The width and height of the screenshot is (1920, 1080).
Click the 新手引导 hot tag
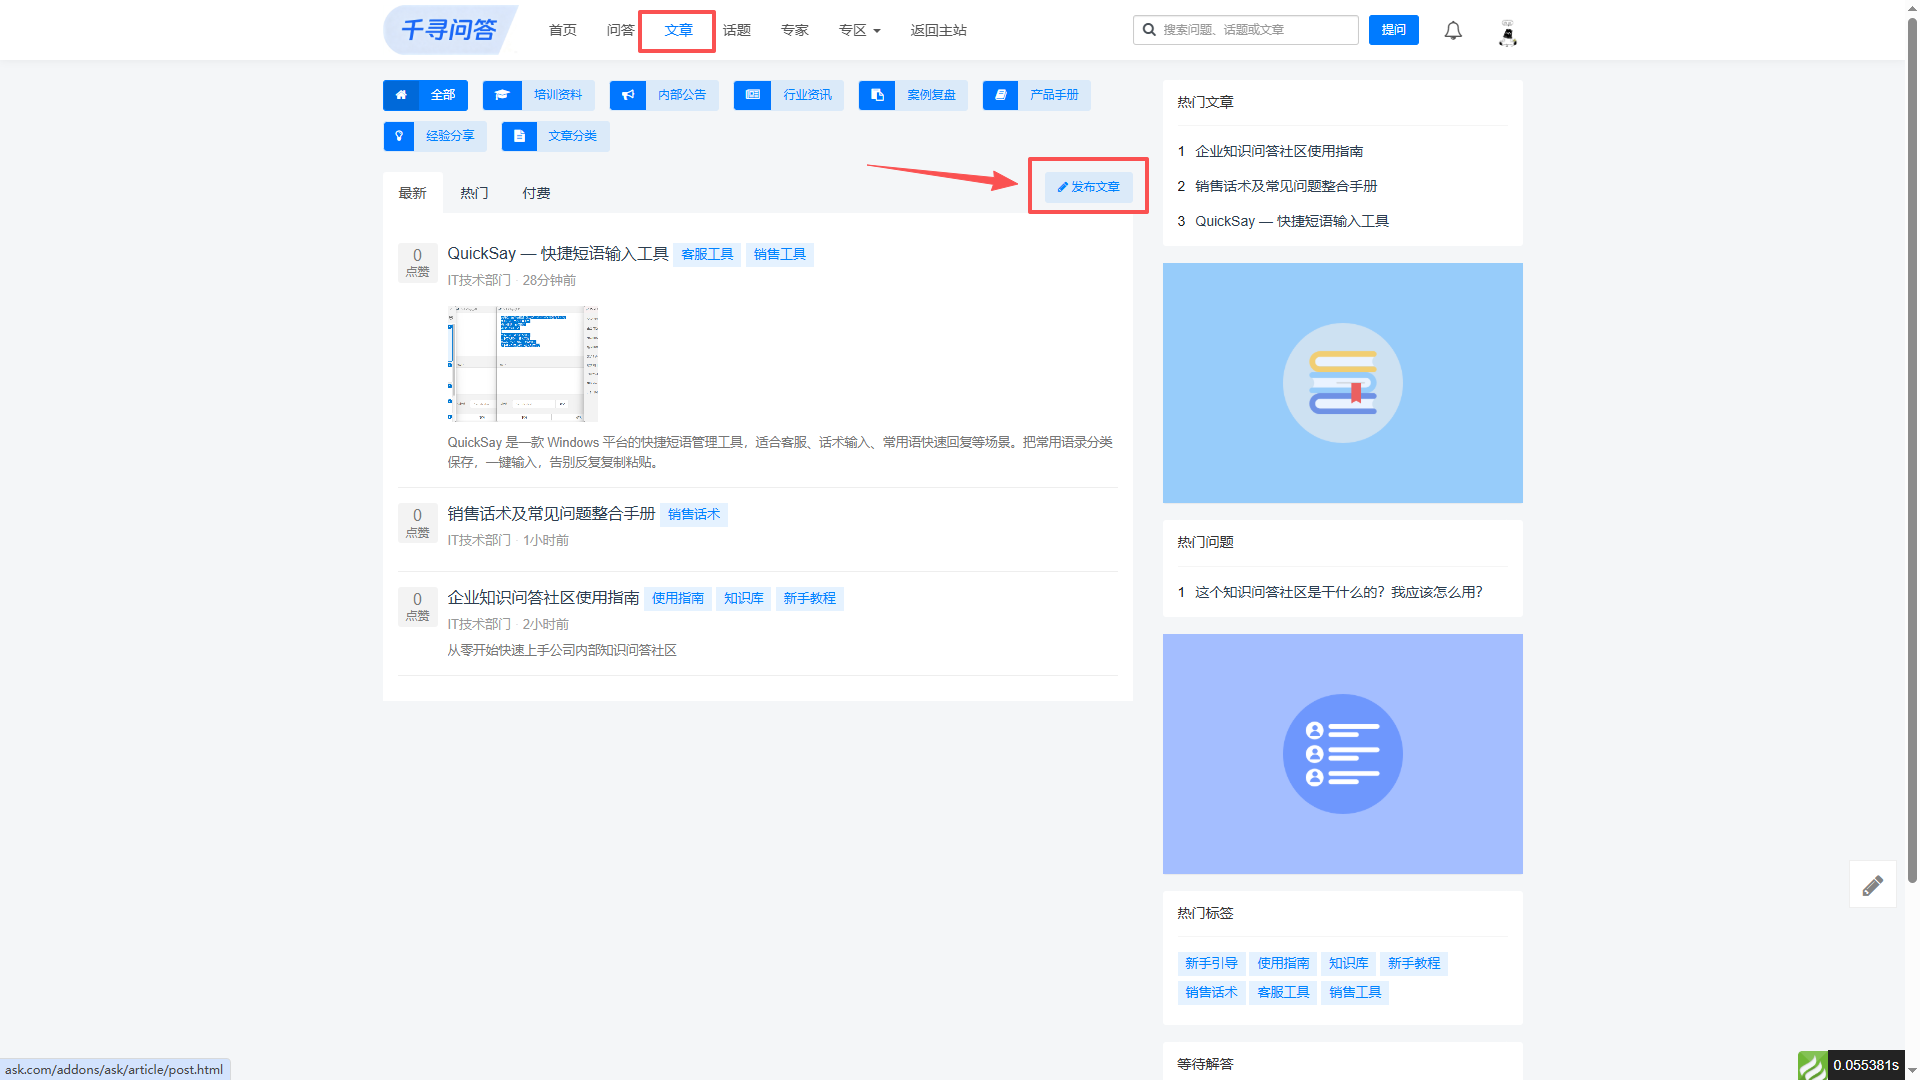[1211, 963]
